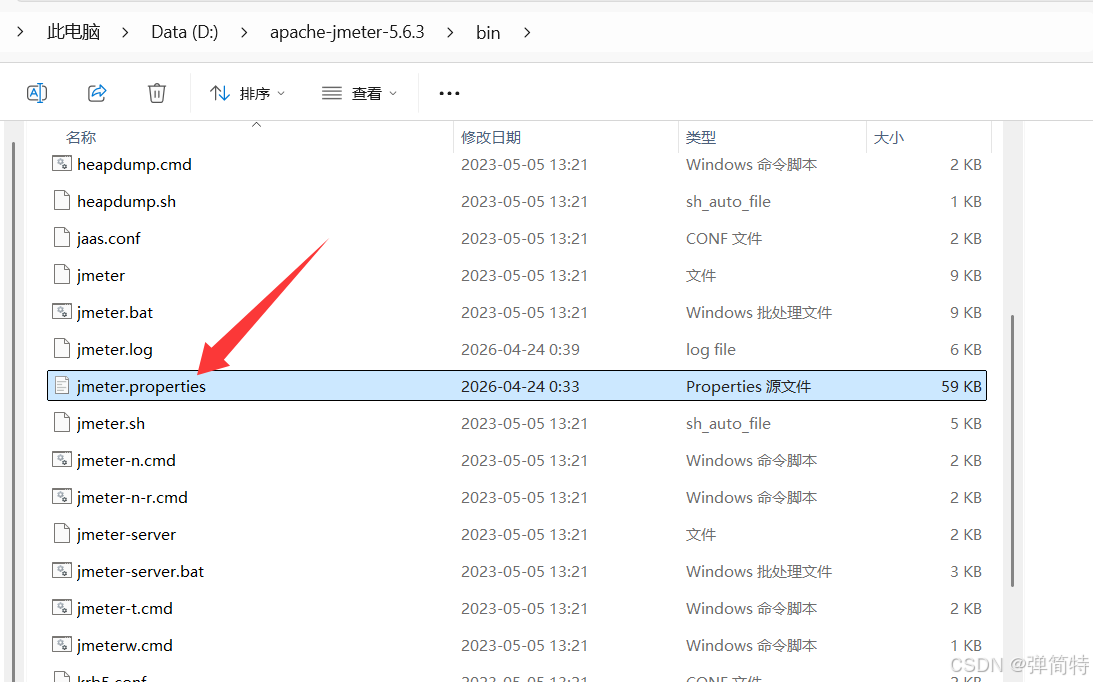
Task: Click the 59 KB size cell
Action: 961,386
